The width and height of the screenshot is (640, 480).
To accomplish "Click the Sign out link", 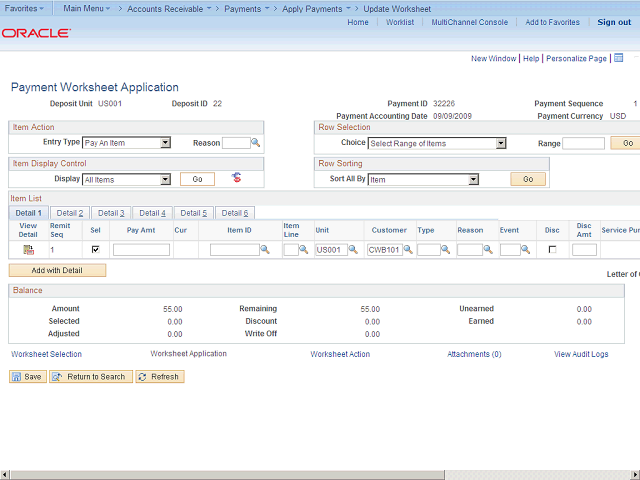I will [613, 22].
